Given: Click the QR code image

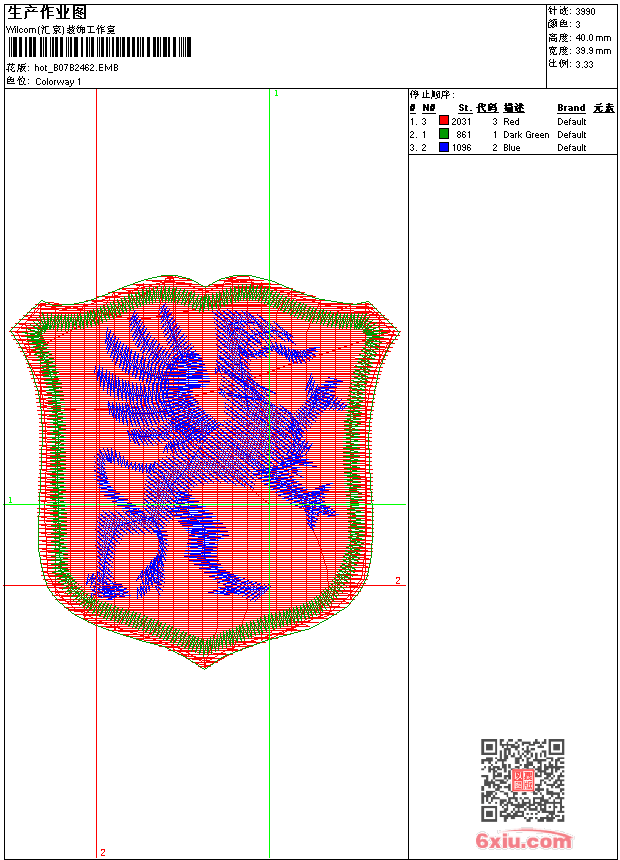Looking at the screenshot, I should coord(523,780).
